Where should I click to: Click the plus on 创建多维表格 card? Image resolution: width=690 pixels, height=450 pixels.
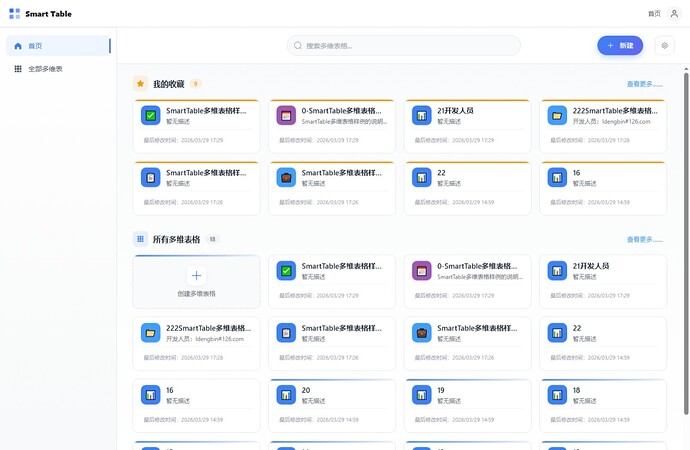click(x=196, y=275)
